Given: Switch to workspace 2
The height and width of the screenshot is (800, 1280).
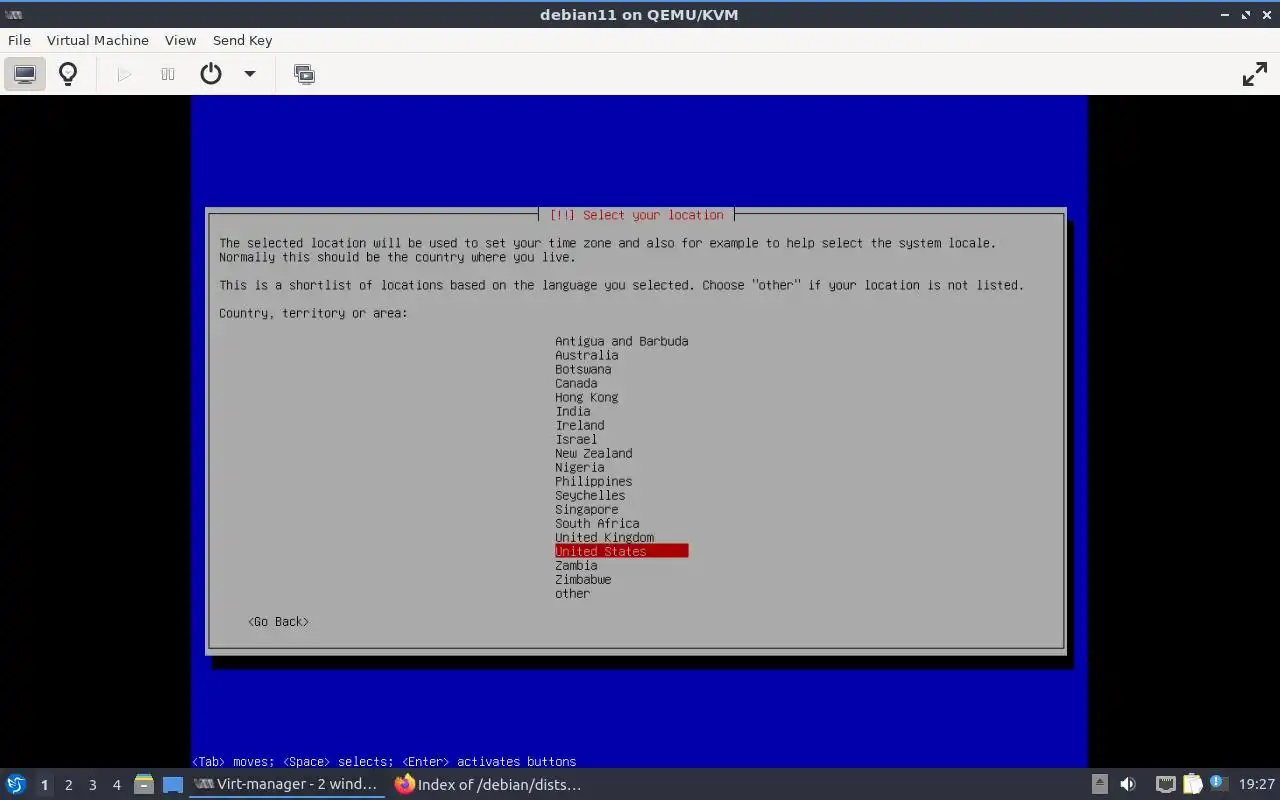Looking at the screenshot, I should (x=68, y=785).
